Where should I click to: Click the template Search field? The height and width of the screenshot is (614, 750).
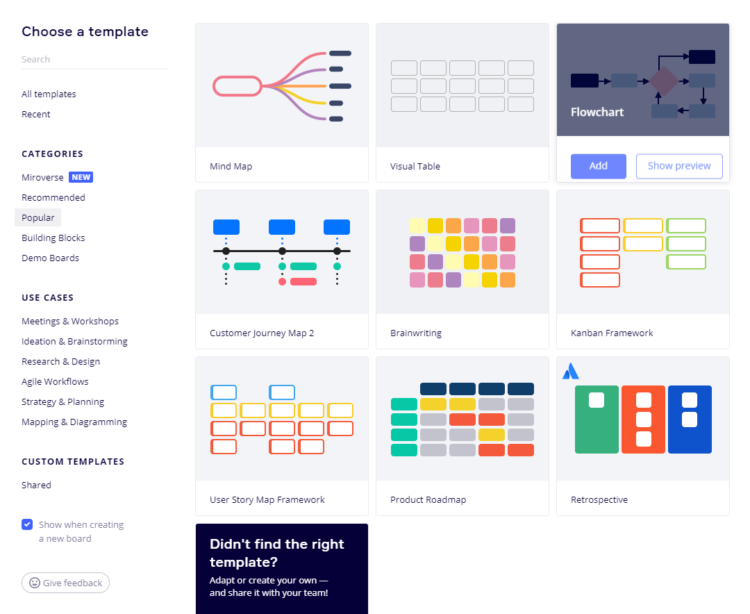click(x=94, y=60)
